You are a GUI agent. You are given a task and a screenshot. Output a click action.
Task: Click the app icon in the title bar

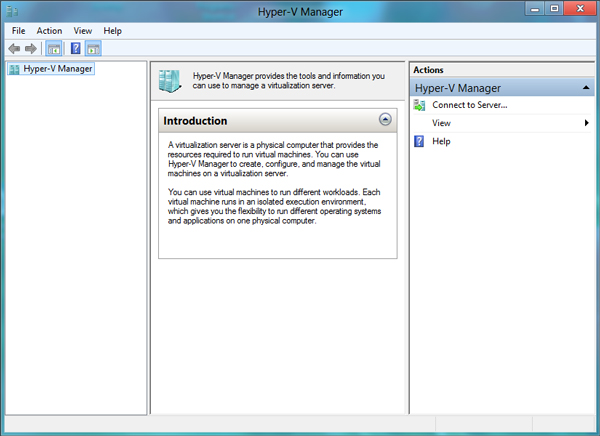pyautogui.click(x=12, y=11)
